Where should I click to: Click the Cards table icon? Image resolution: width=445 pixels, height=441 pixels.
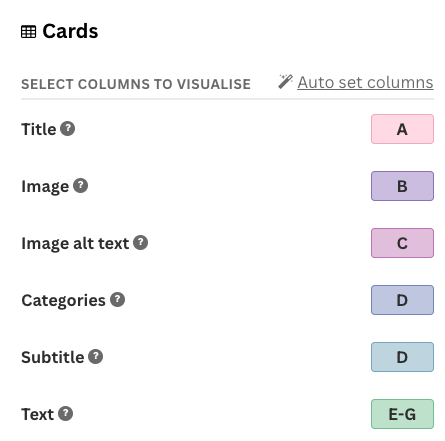[x=28, y=32]
